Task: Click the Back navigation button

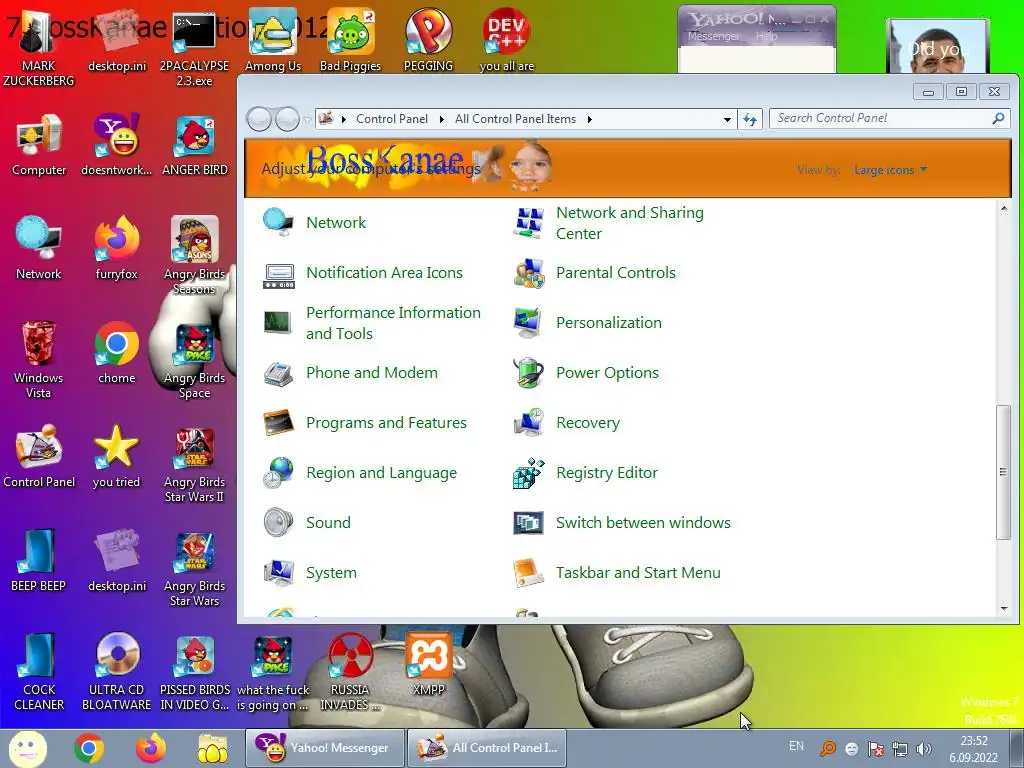Action: [x=259, y=120]
